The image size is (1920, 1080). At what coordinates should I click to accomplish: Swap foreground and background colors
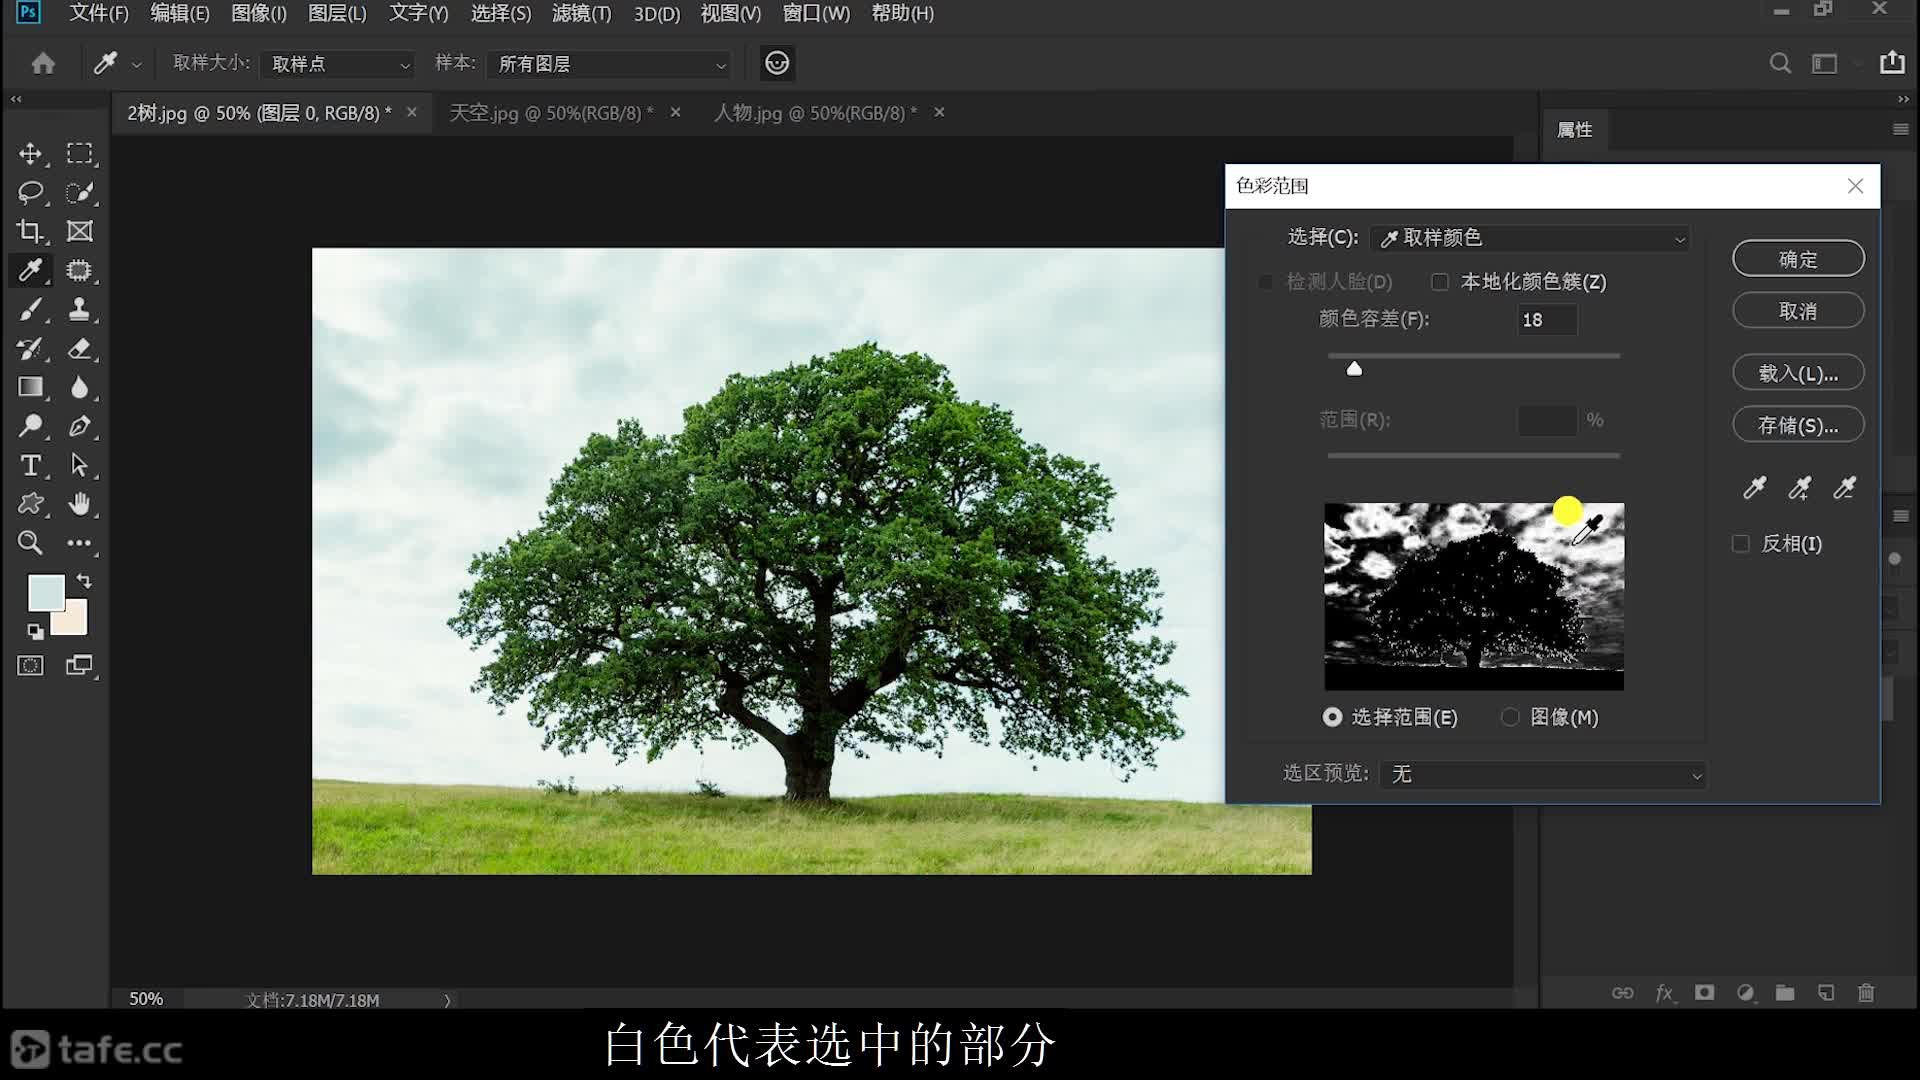pos(84,580)
